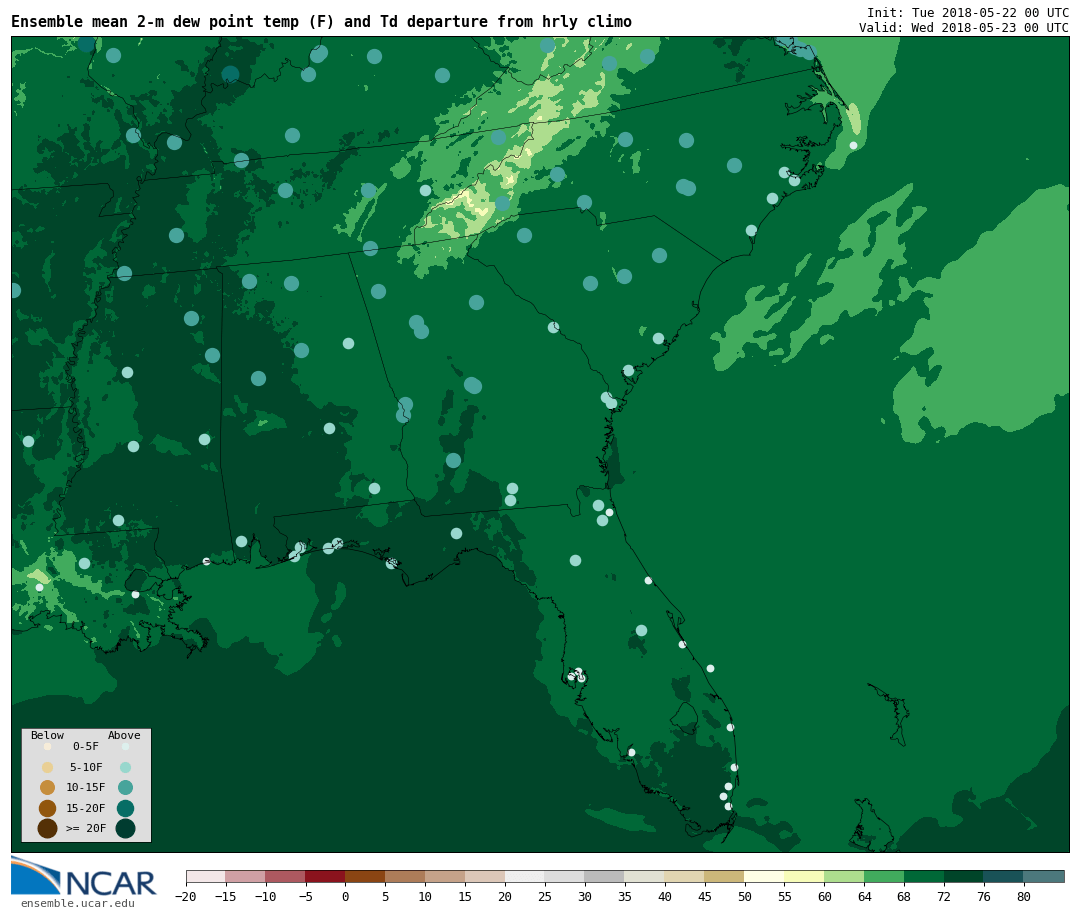Image resolution: width=1080 pixels, height=915 pixels.
Task: Click the Above 15-20F dark teal legend circle
Action: click(125, 808)
